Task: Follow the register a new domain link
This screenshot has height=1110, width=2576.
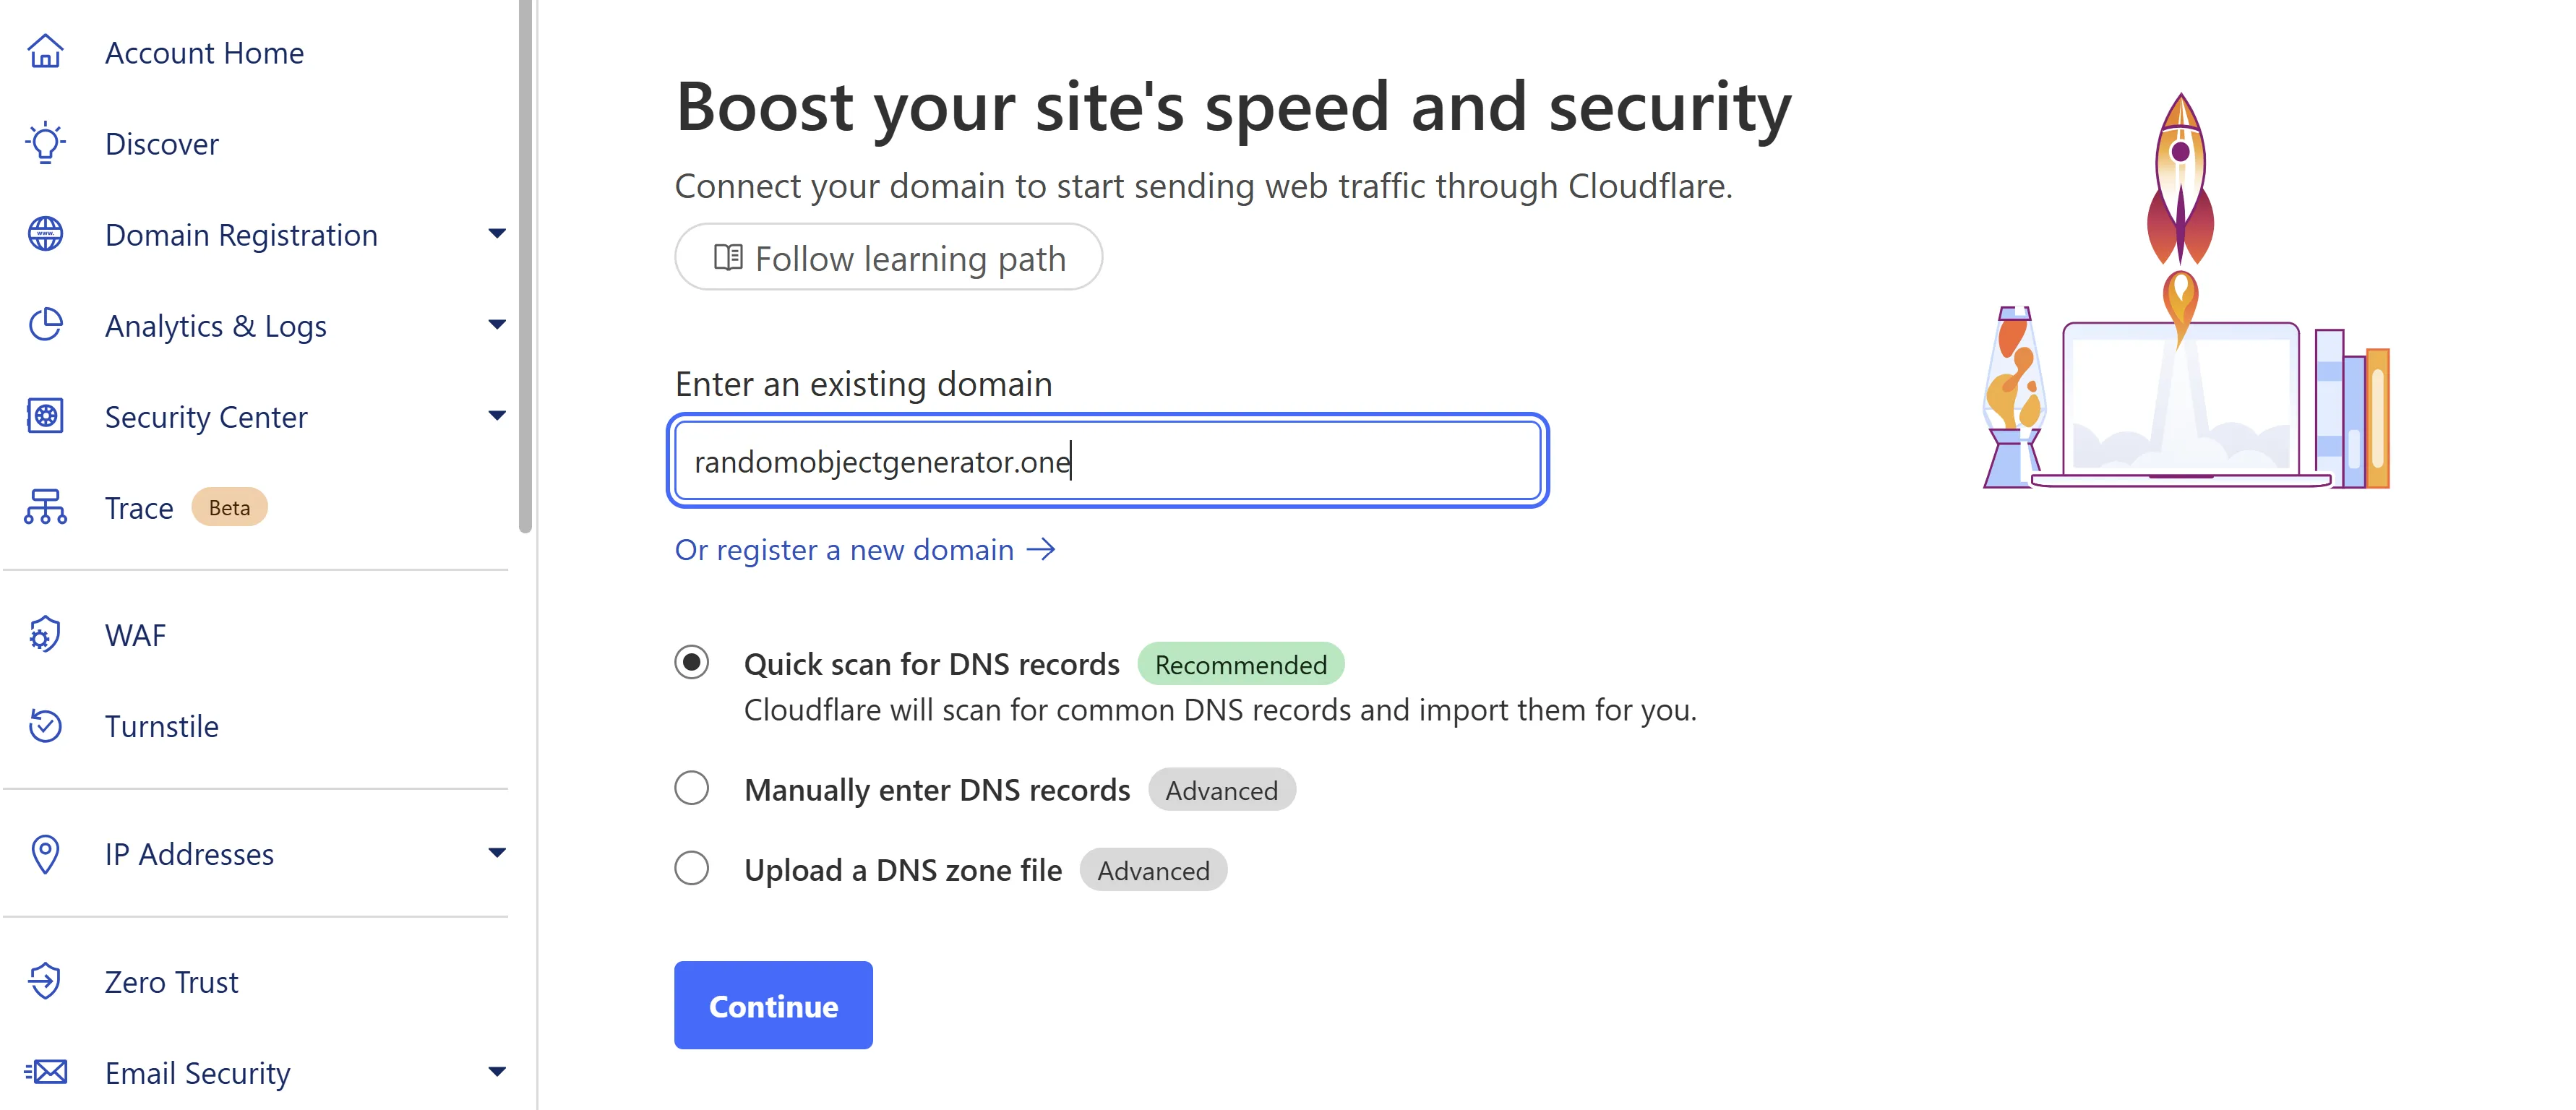Action: click(x=865, y=550)
